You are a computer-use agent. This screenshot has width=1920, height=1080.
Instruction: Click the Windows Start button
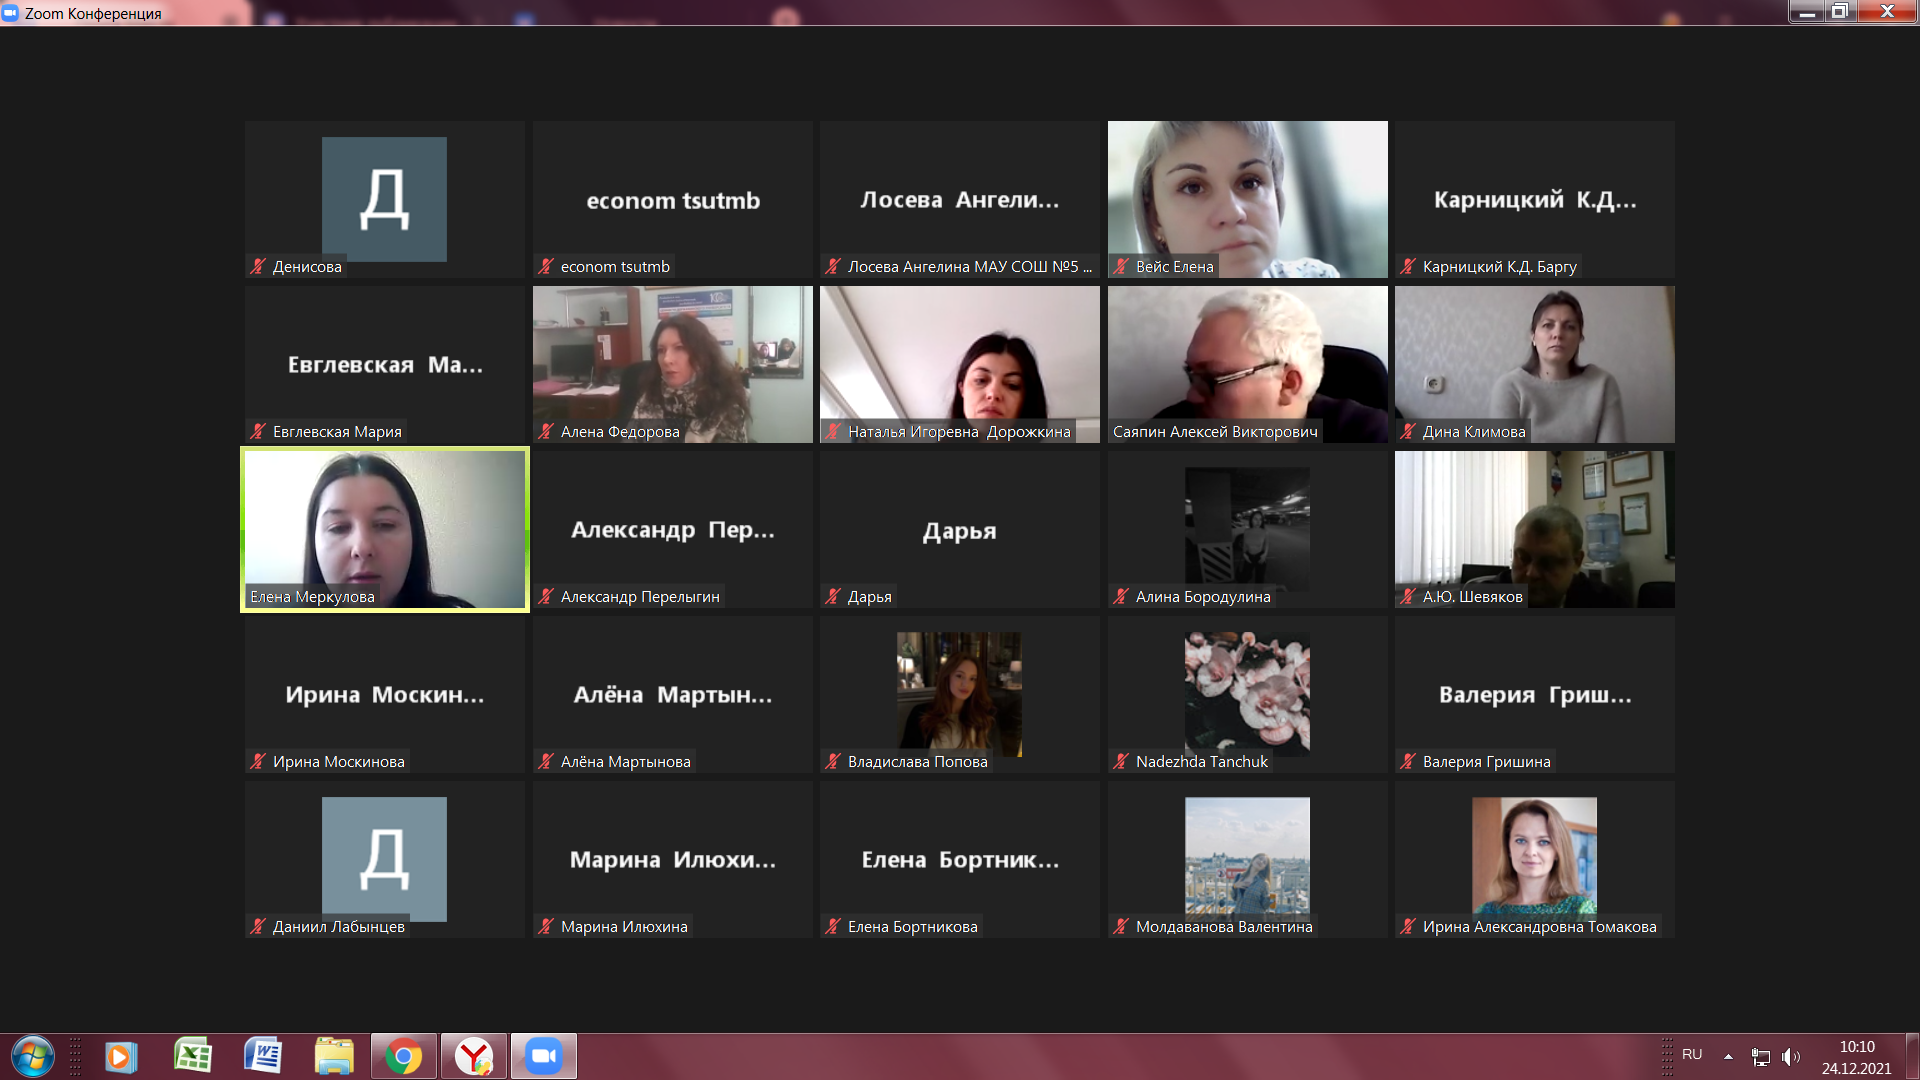32,1056
